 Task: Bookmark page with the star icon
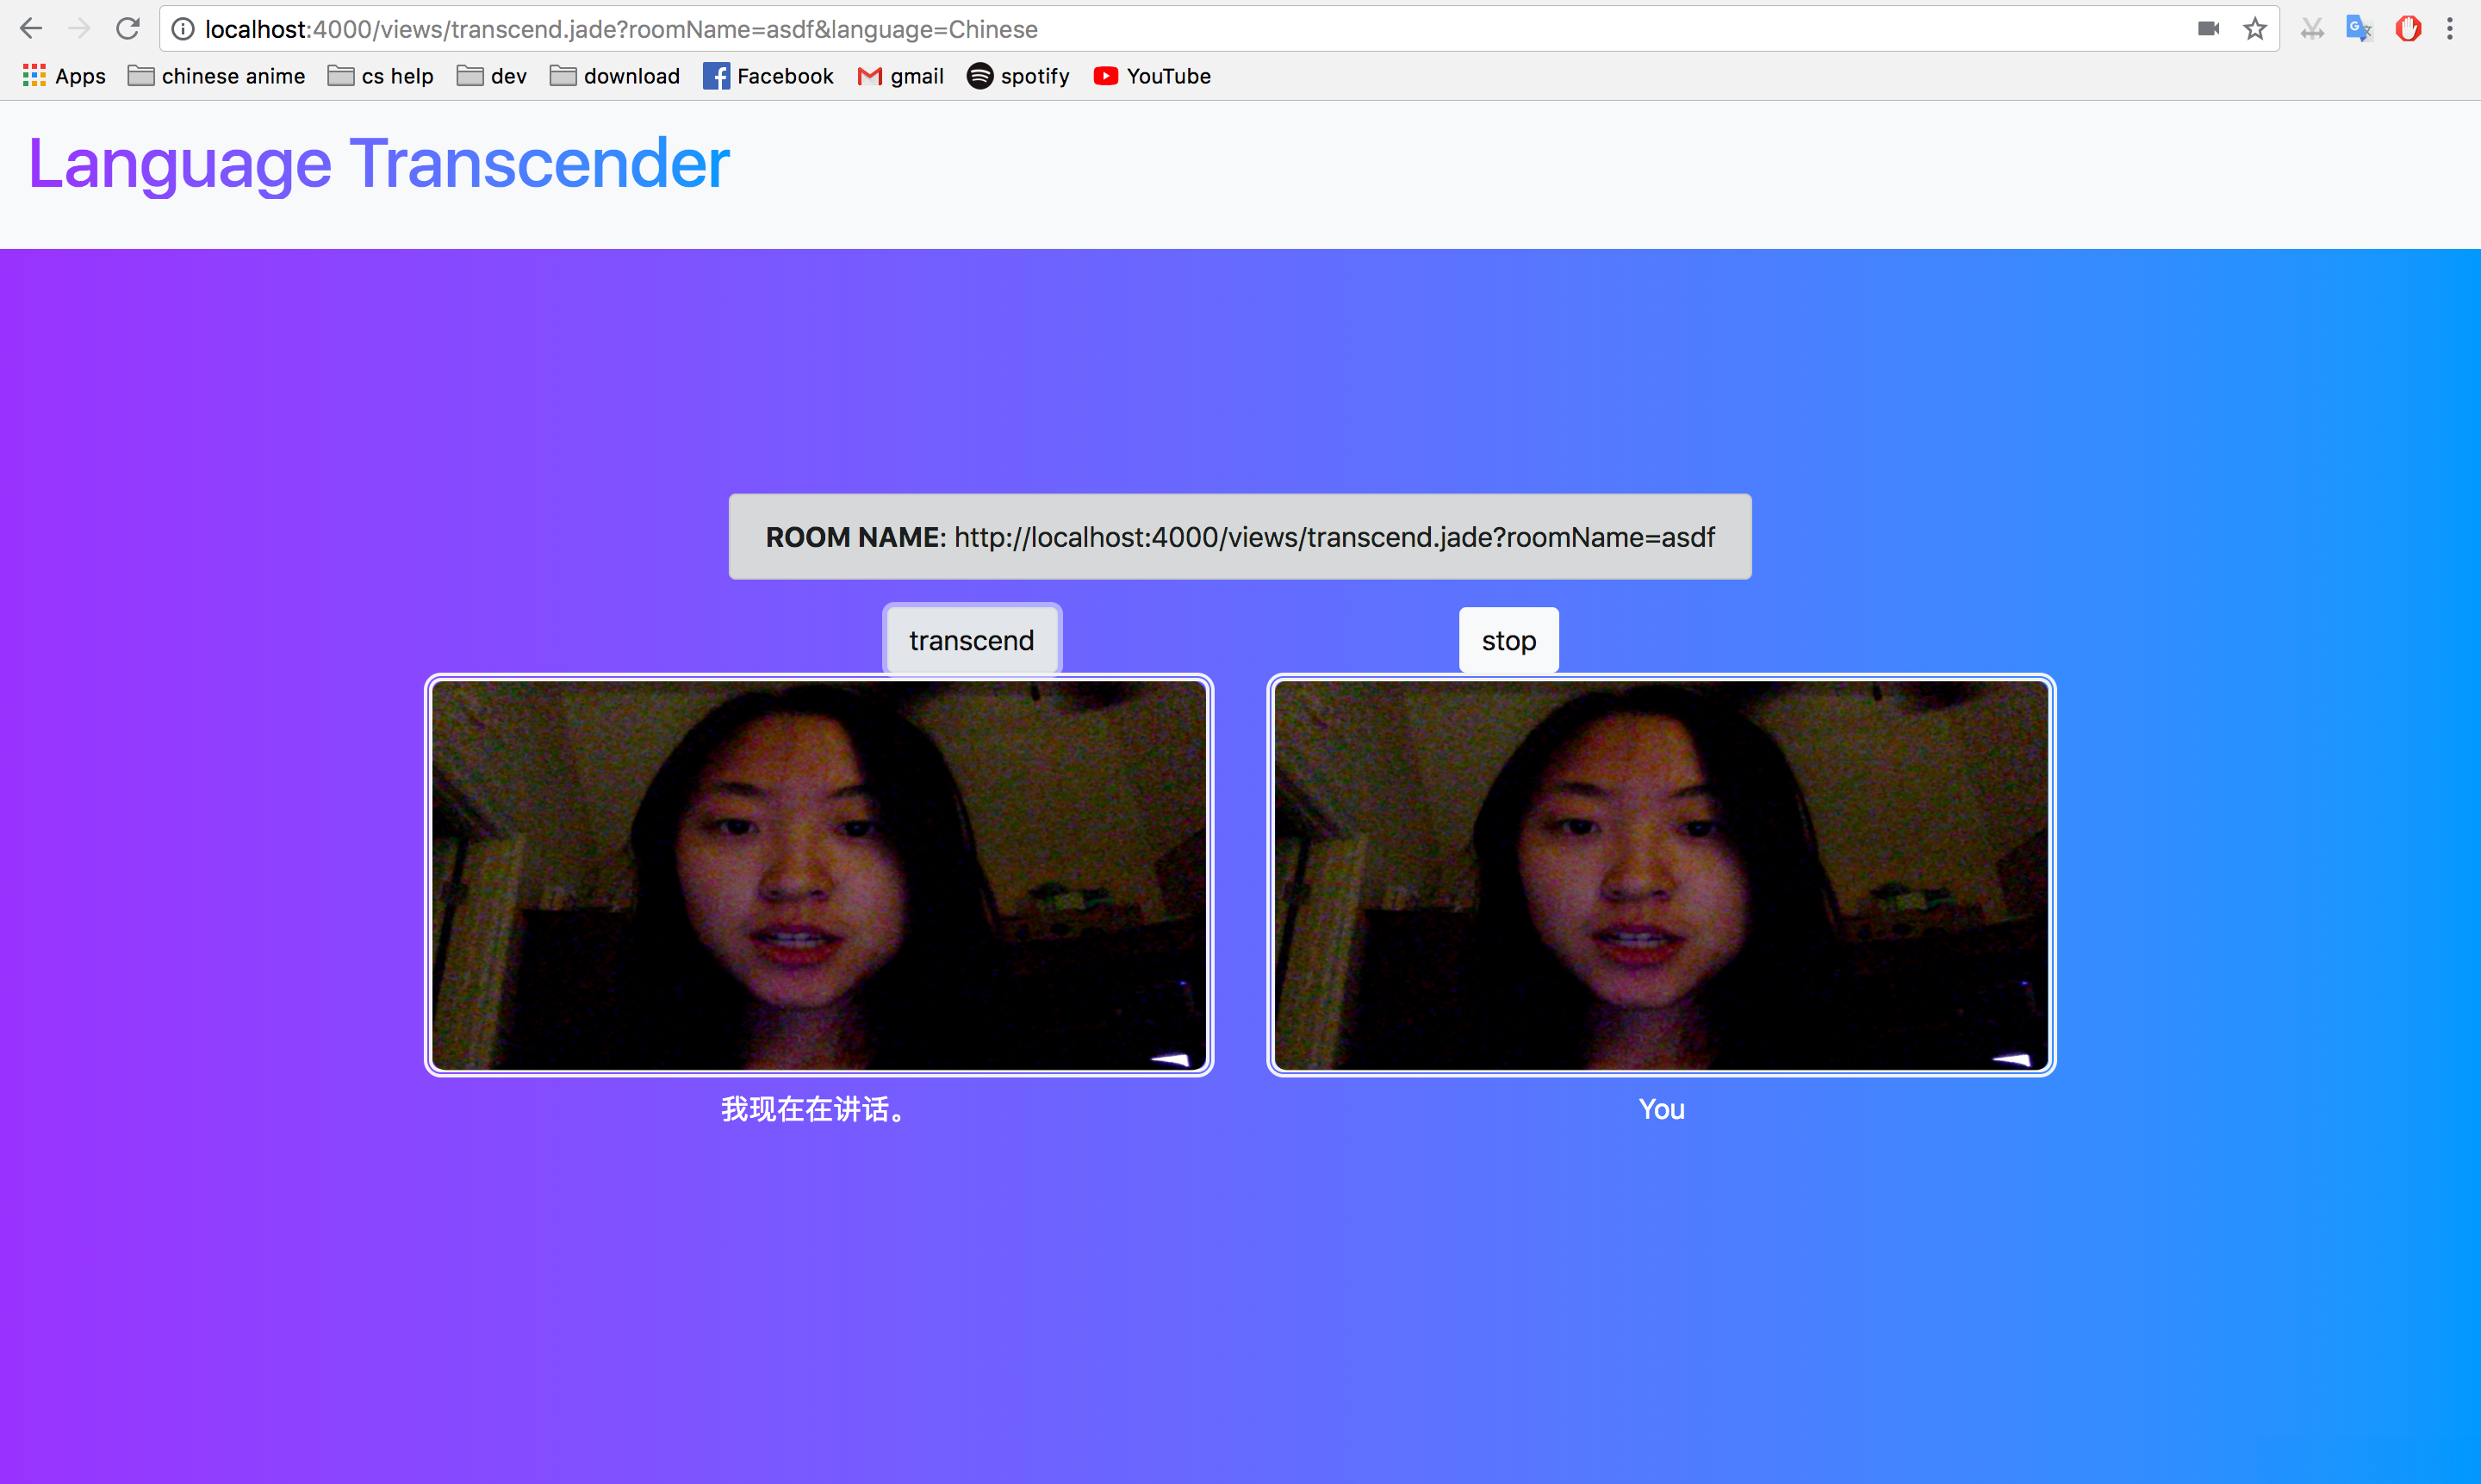(2254, 29)
